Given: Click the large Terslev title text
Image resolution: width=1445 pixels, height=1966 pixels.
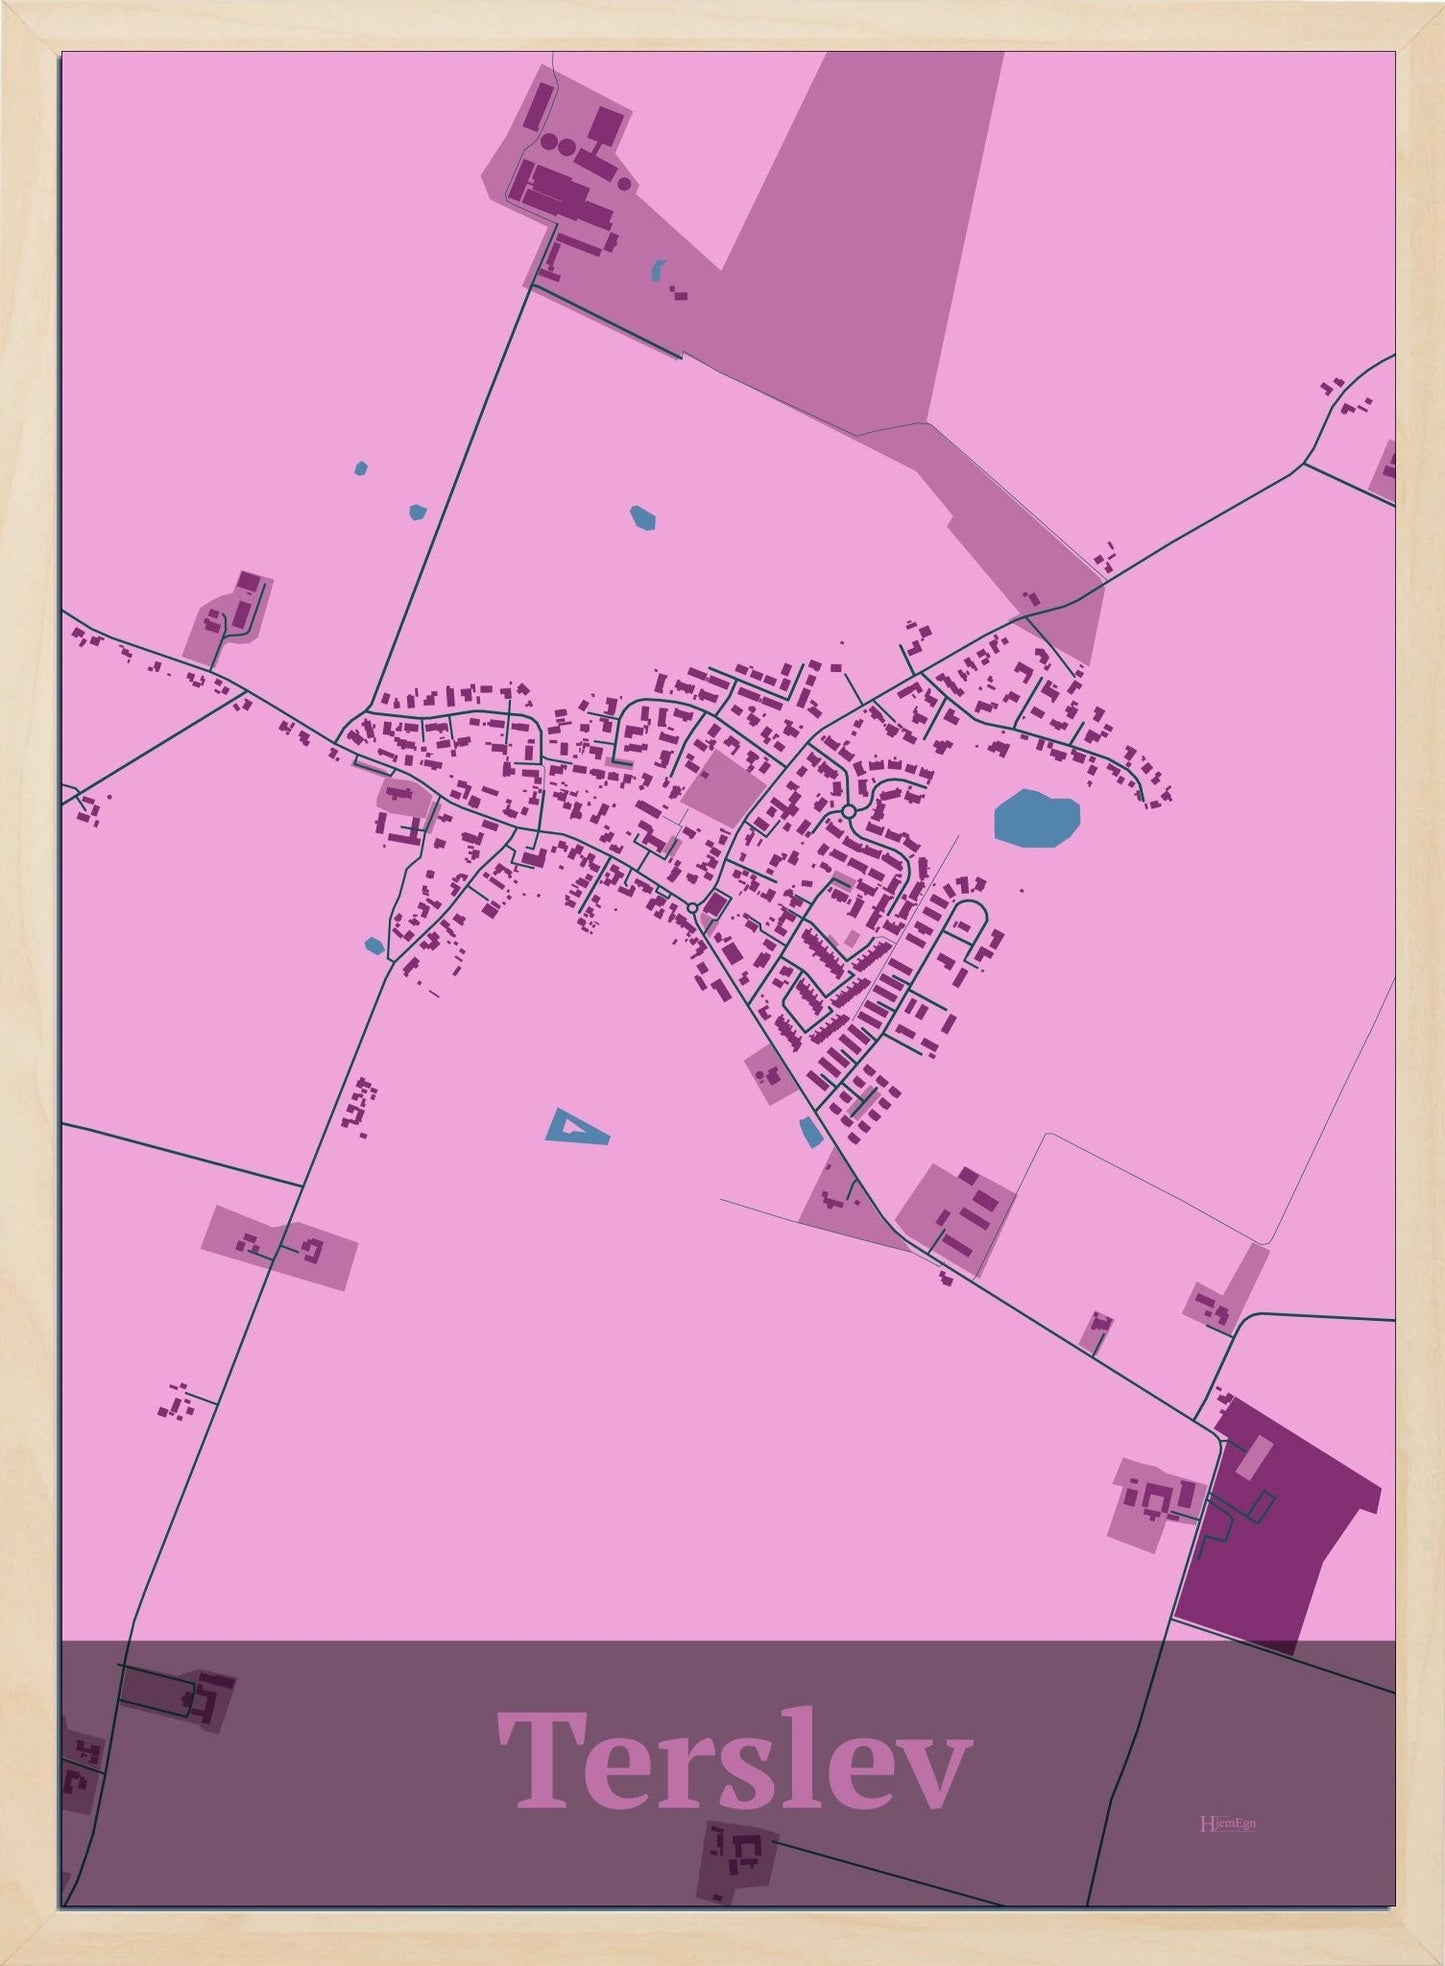Looking at the screenshot, I should [733, 1759].
